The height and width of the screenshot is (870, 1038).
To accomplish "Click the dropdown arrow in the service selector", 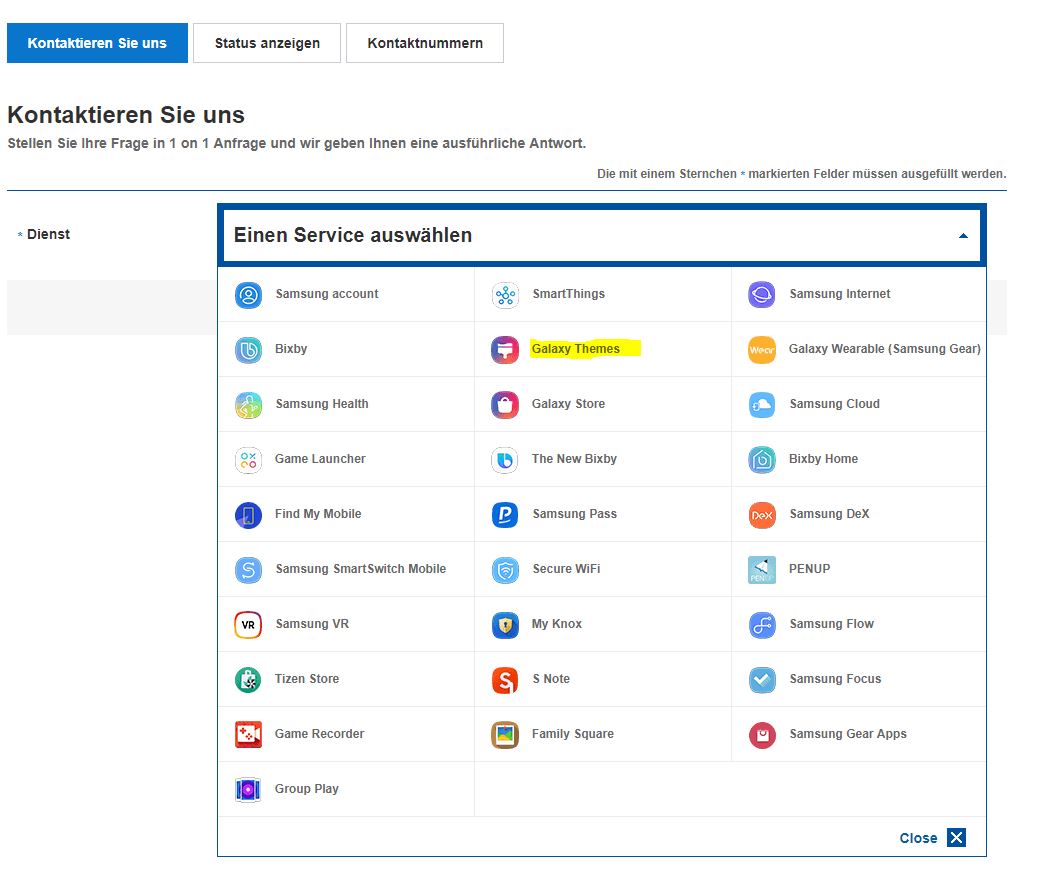I will click(x=963, y=236).
